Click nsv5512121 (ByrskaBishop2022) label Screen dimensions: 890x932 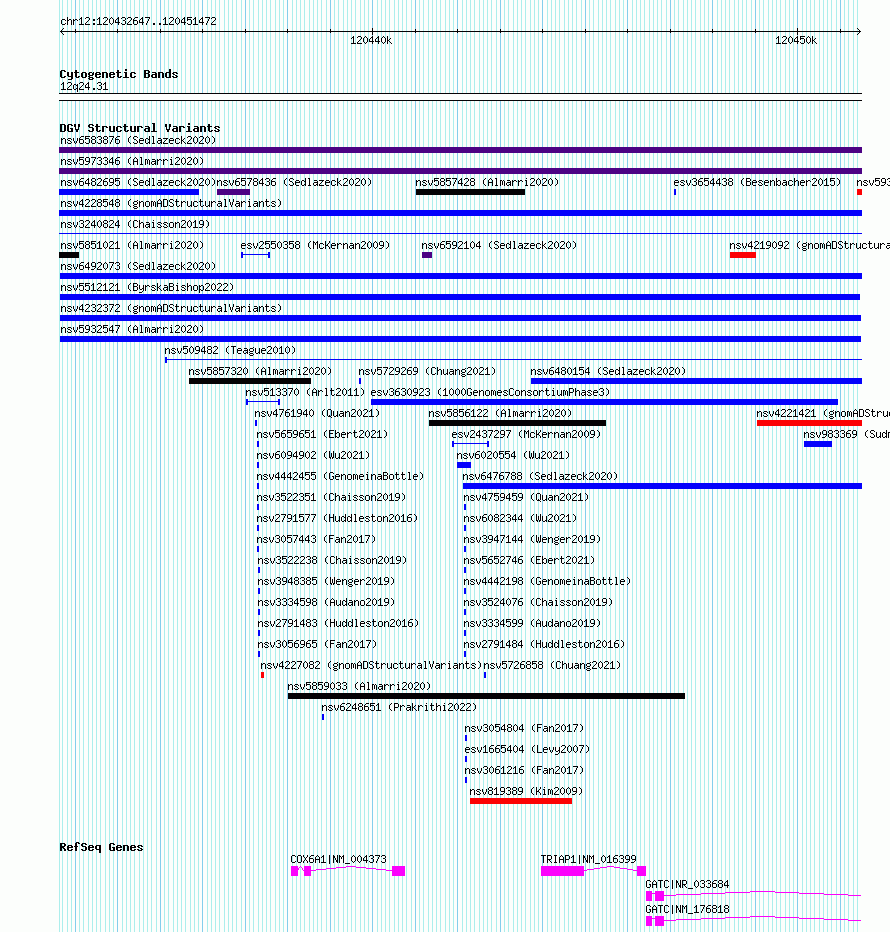(147, 288)
